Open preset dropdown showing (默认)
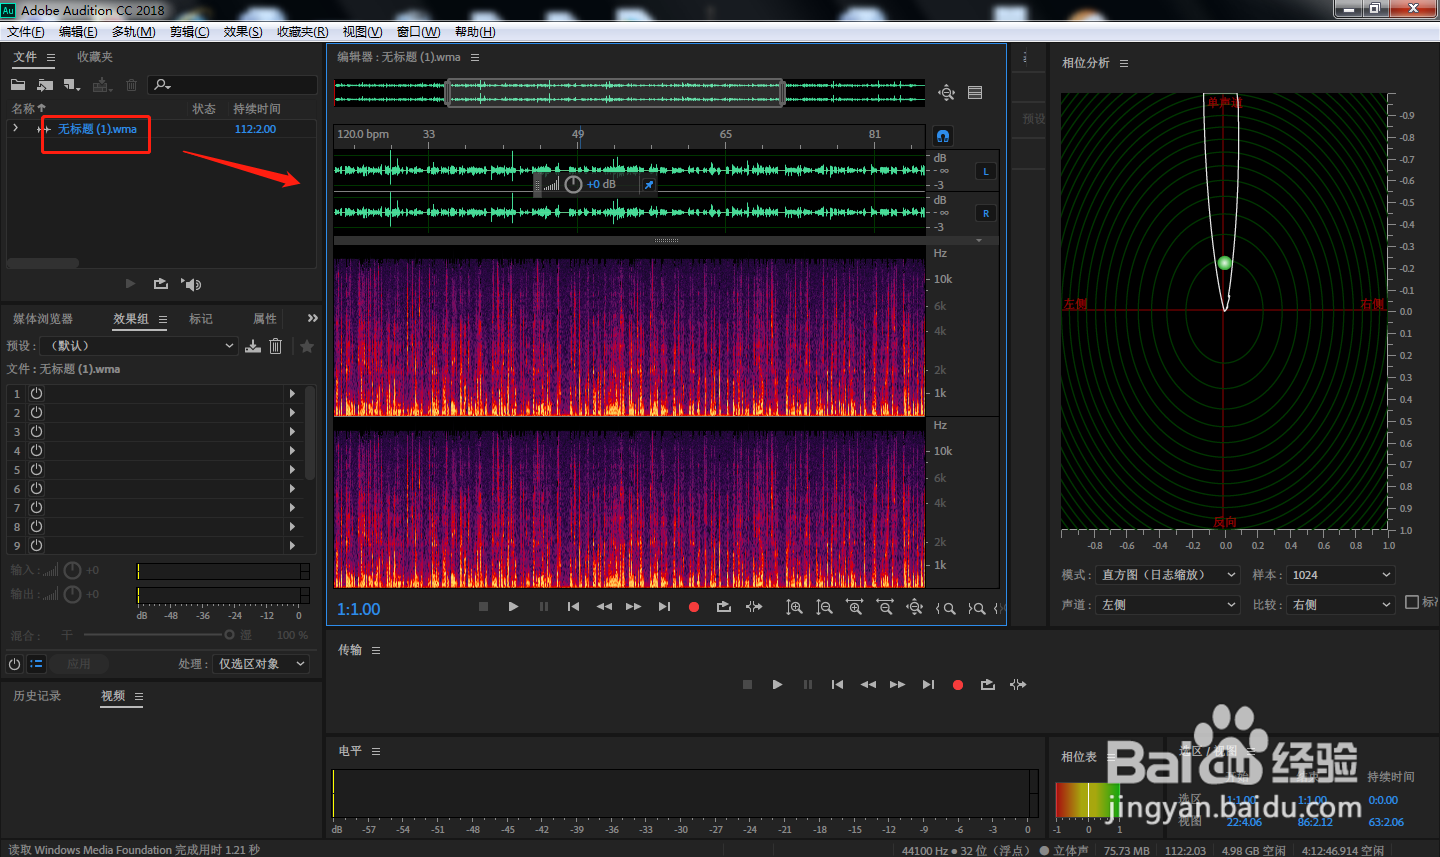Screen dimensions: 1440x857 tap(140, 346)
